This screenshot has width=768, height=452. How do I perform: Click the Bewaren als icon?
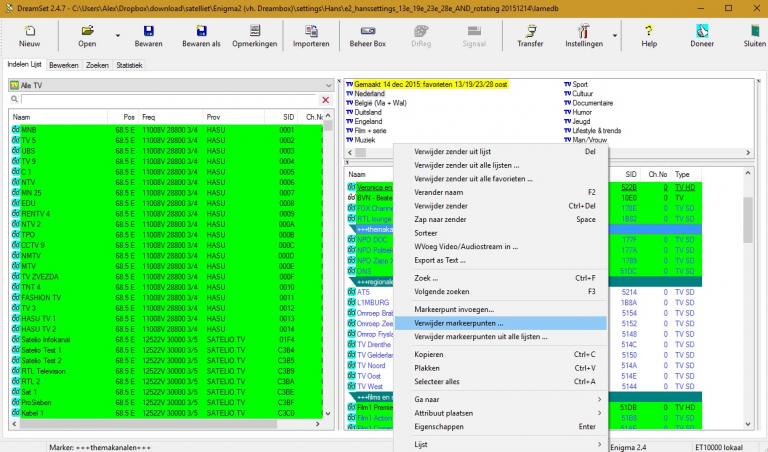201,35
